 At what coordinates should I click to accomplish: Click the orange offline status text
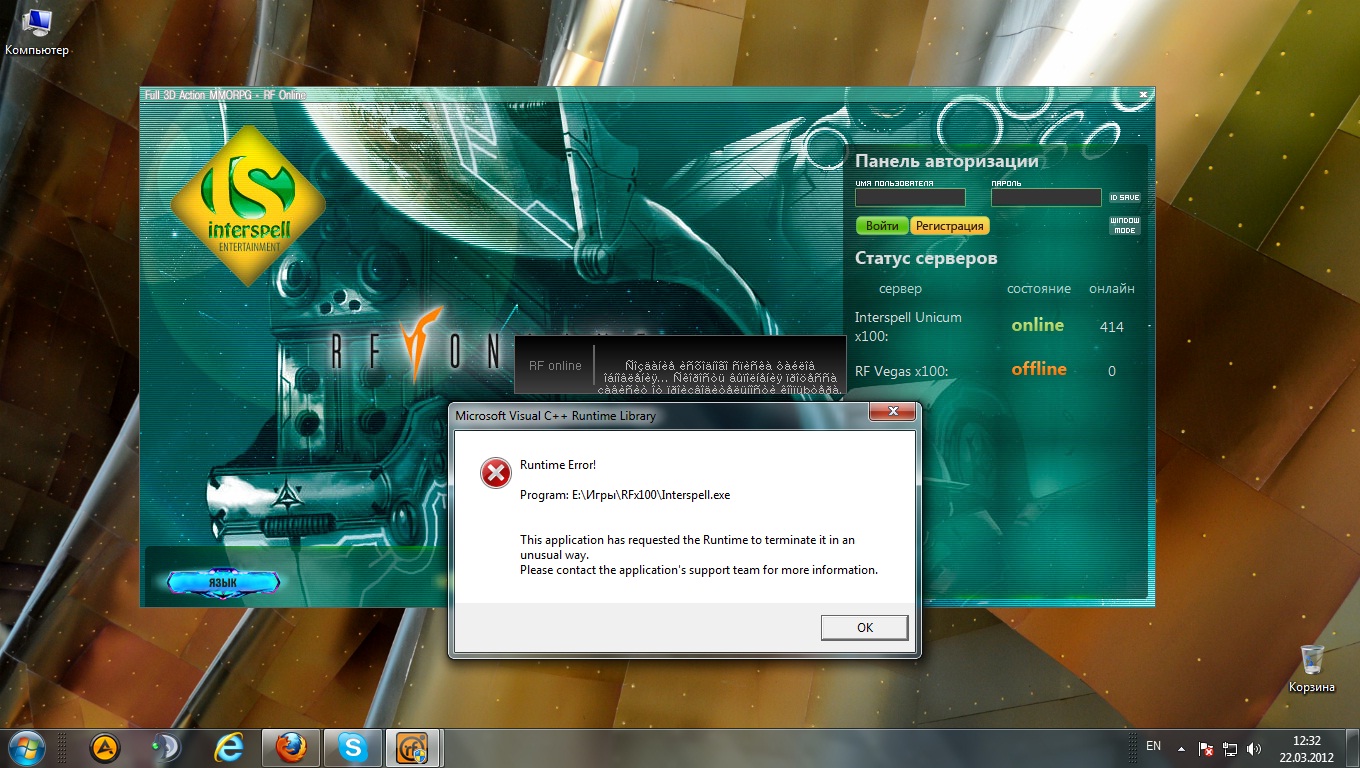[1039, 369]
